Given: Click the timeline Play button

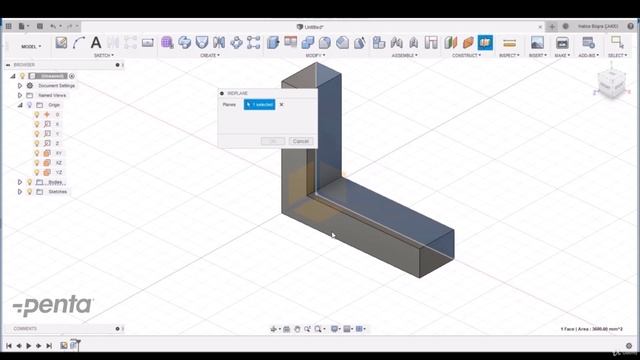Looking at the screenshot, I should [29, 346].
